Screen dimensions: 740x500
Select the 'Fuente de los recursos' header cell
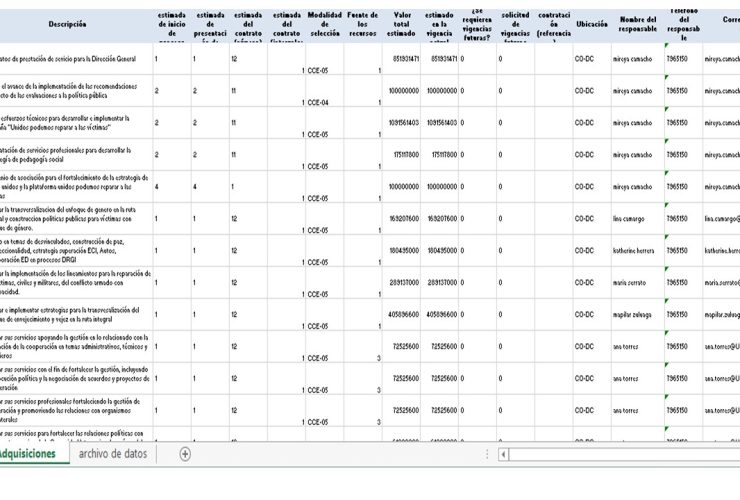point(363,25)
